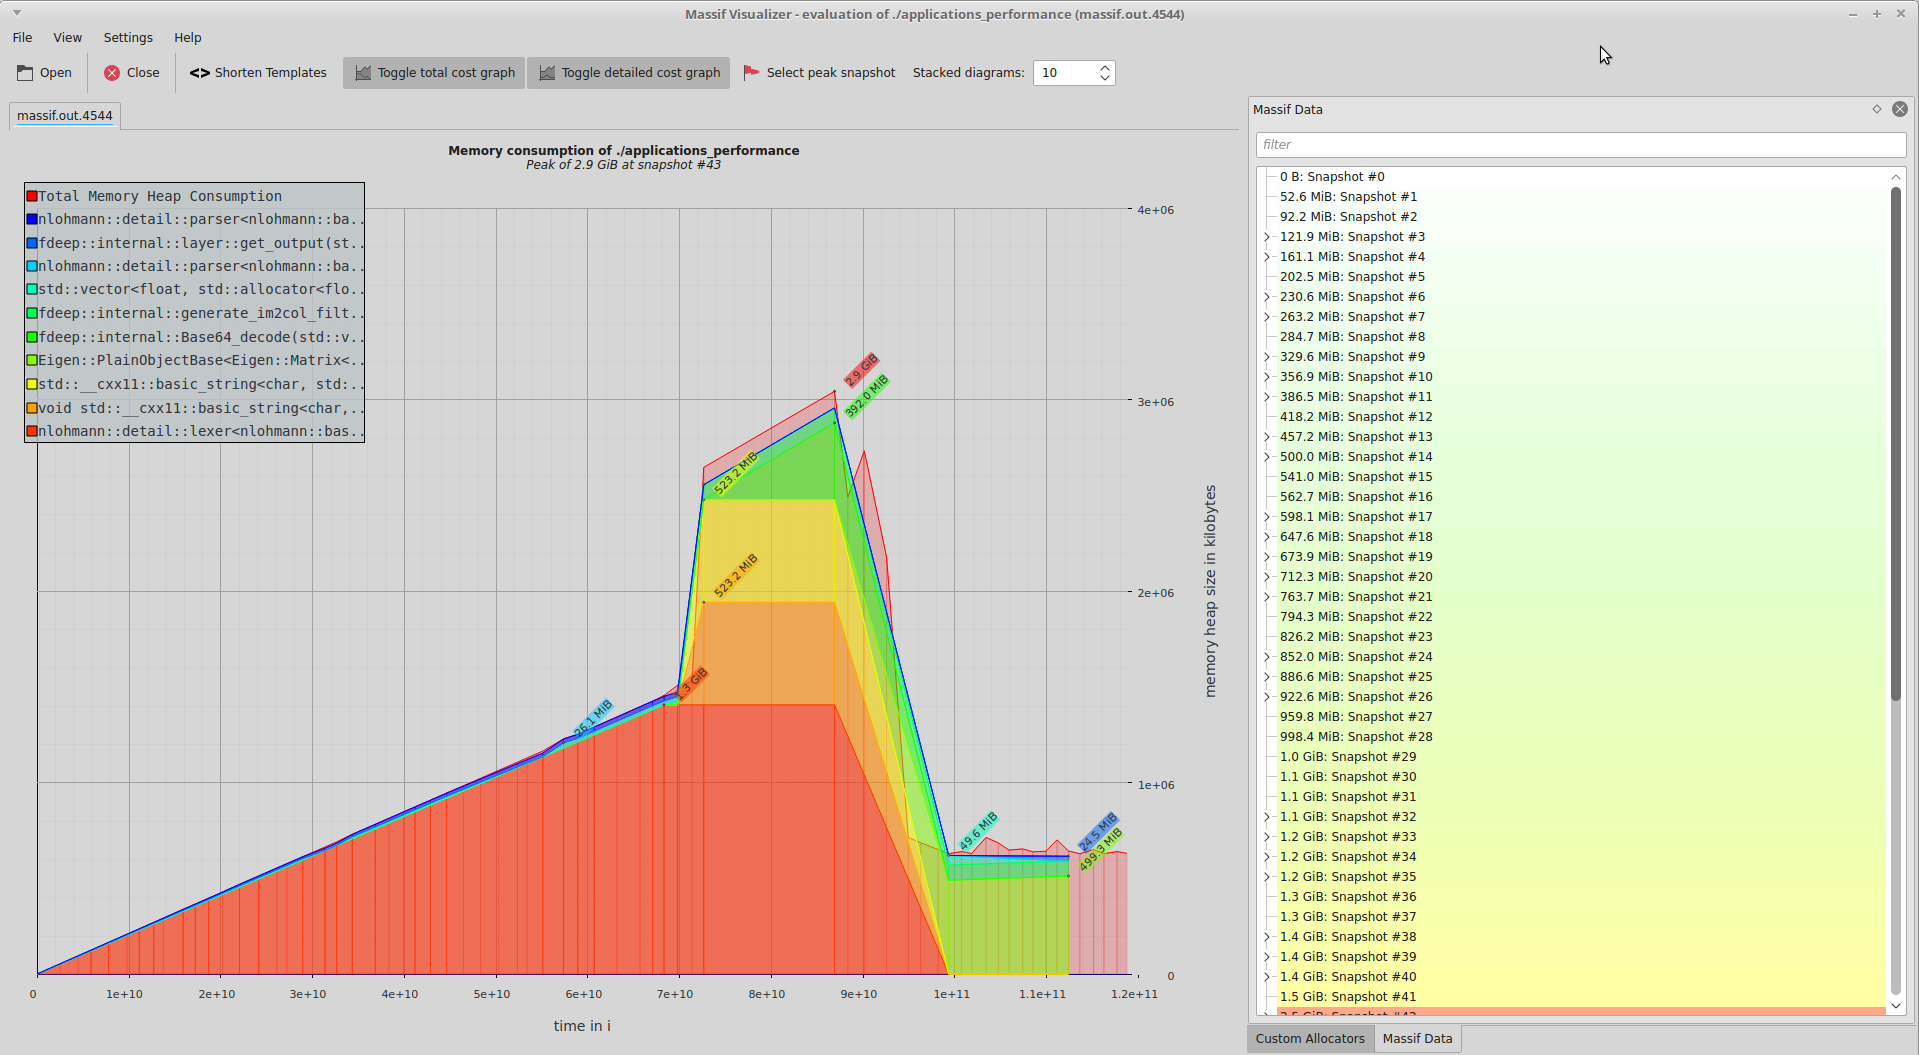Click the scrollbar down arrow in Massif Data

coord(1895,1006)
